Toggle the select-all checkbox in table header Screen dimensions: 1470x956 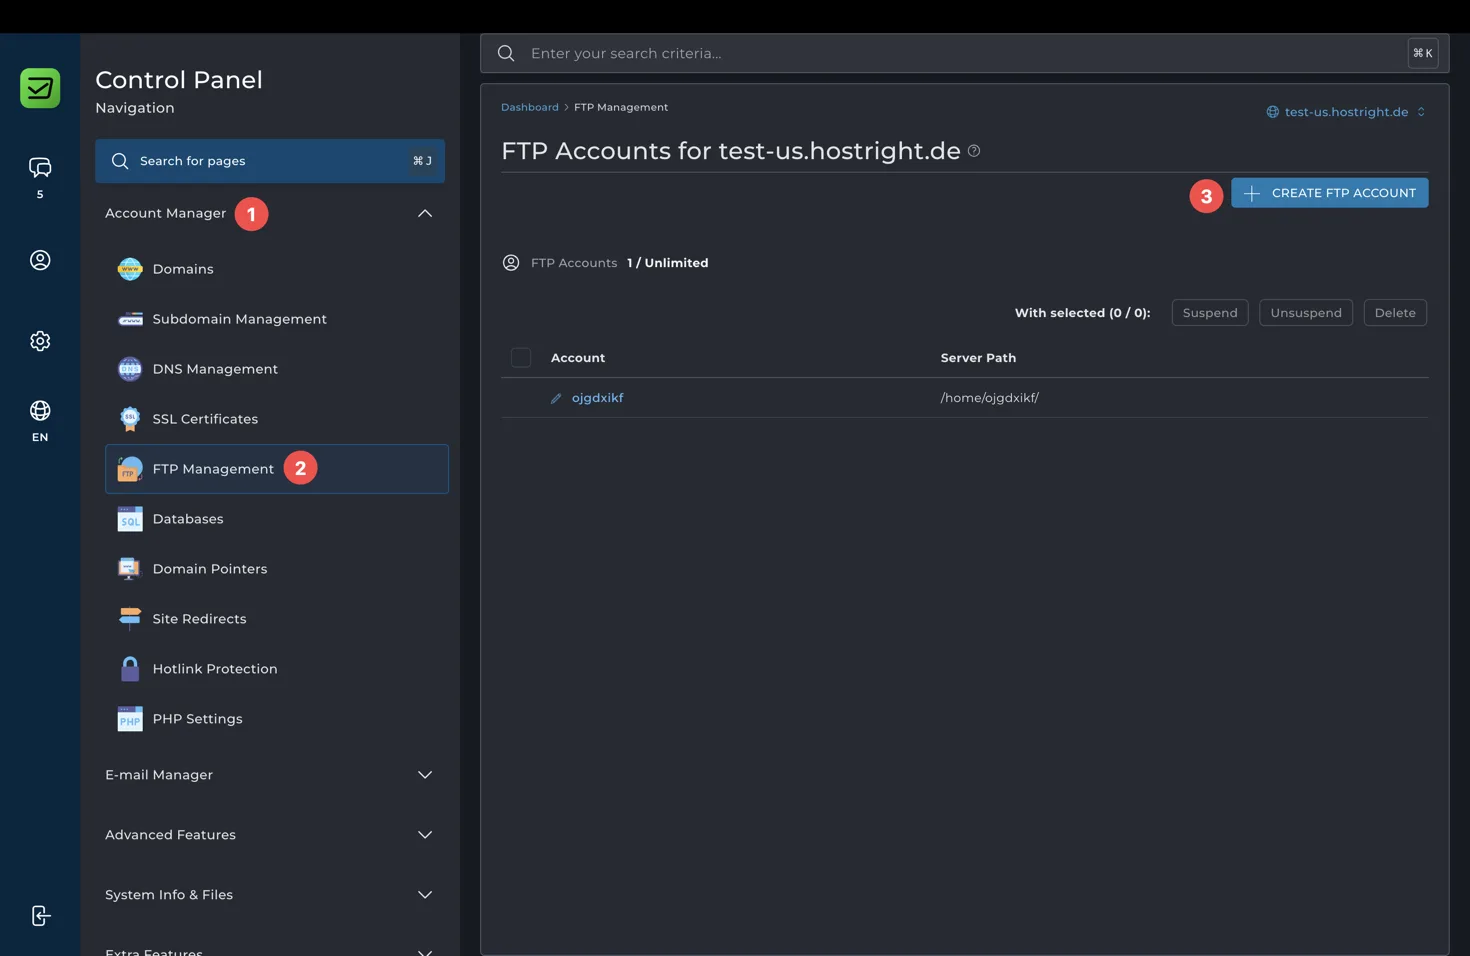[x=521, y=357]
